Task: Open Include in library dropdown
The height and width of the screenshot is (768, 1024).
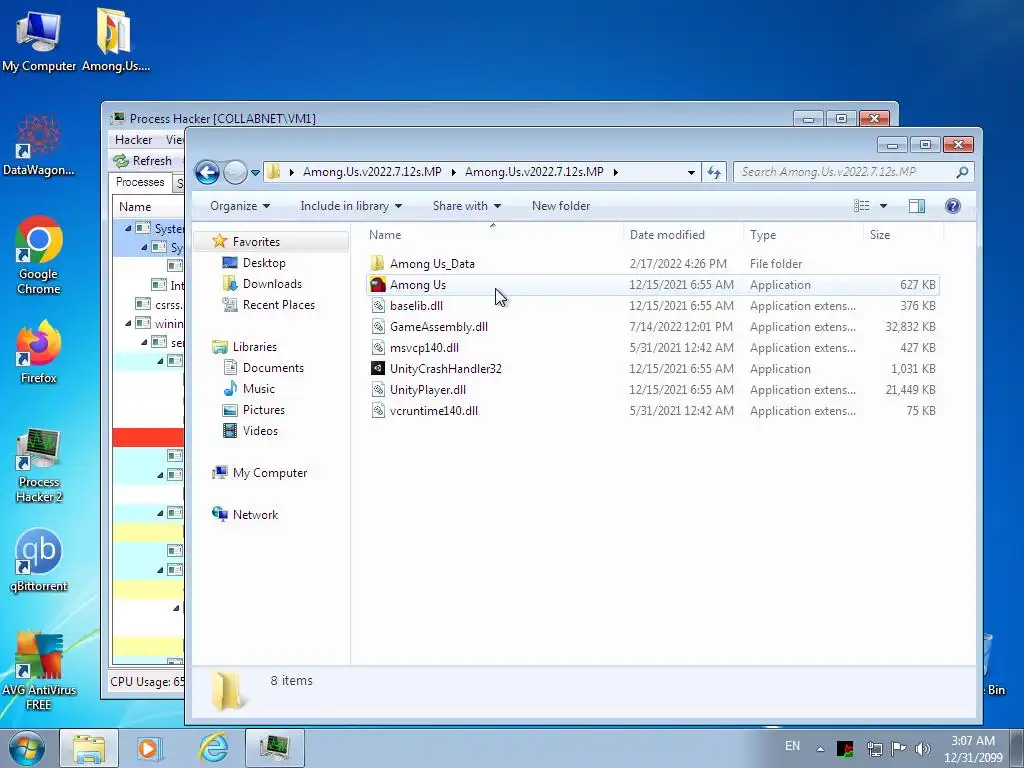Action: [x=351, y=206]
